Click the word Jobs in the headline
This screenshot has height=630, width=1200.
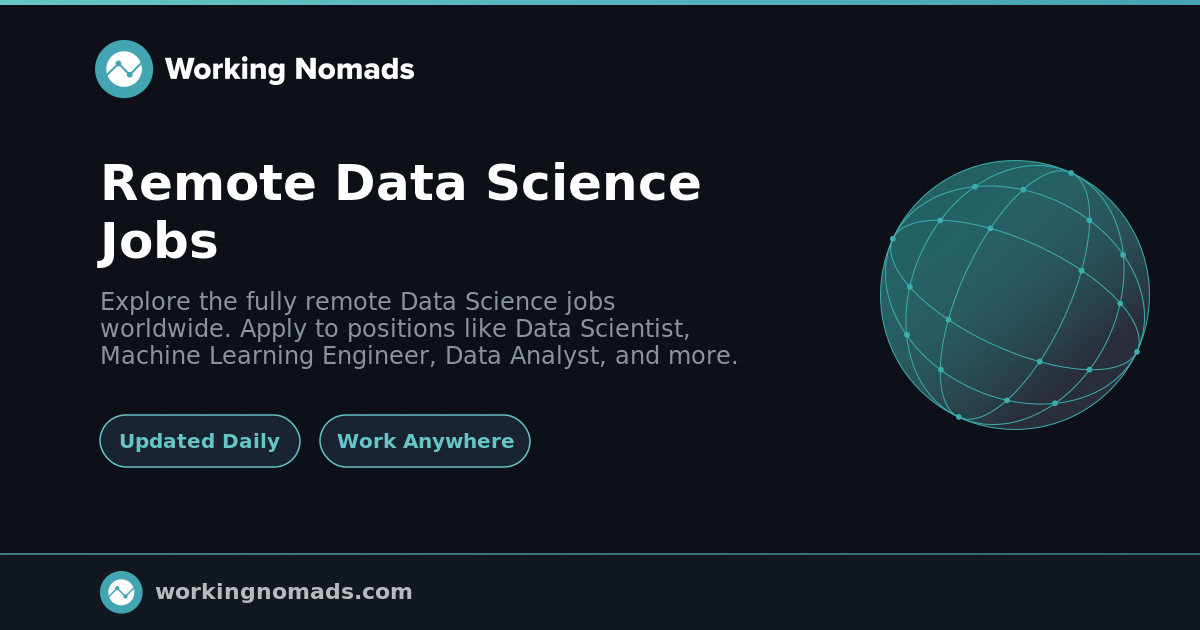point(159,241)
